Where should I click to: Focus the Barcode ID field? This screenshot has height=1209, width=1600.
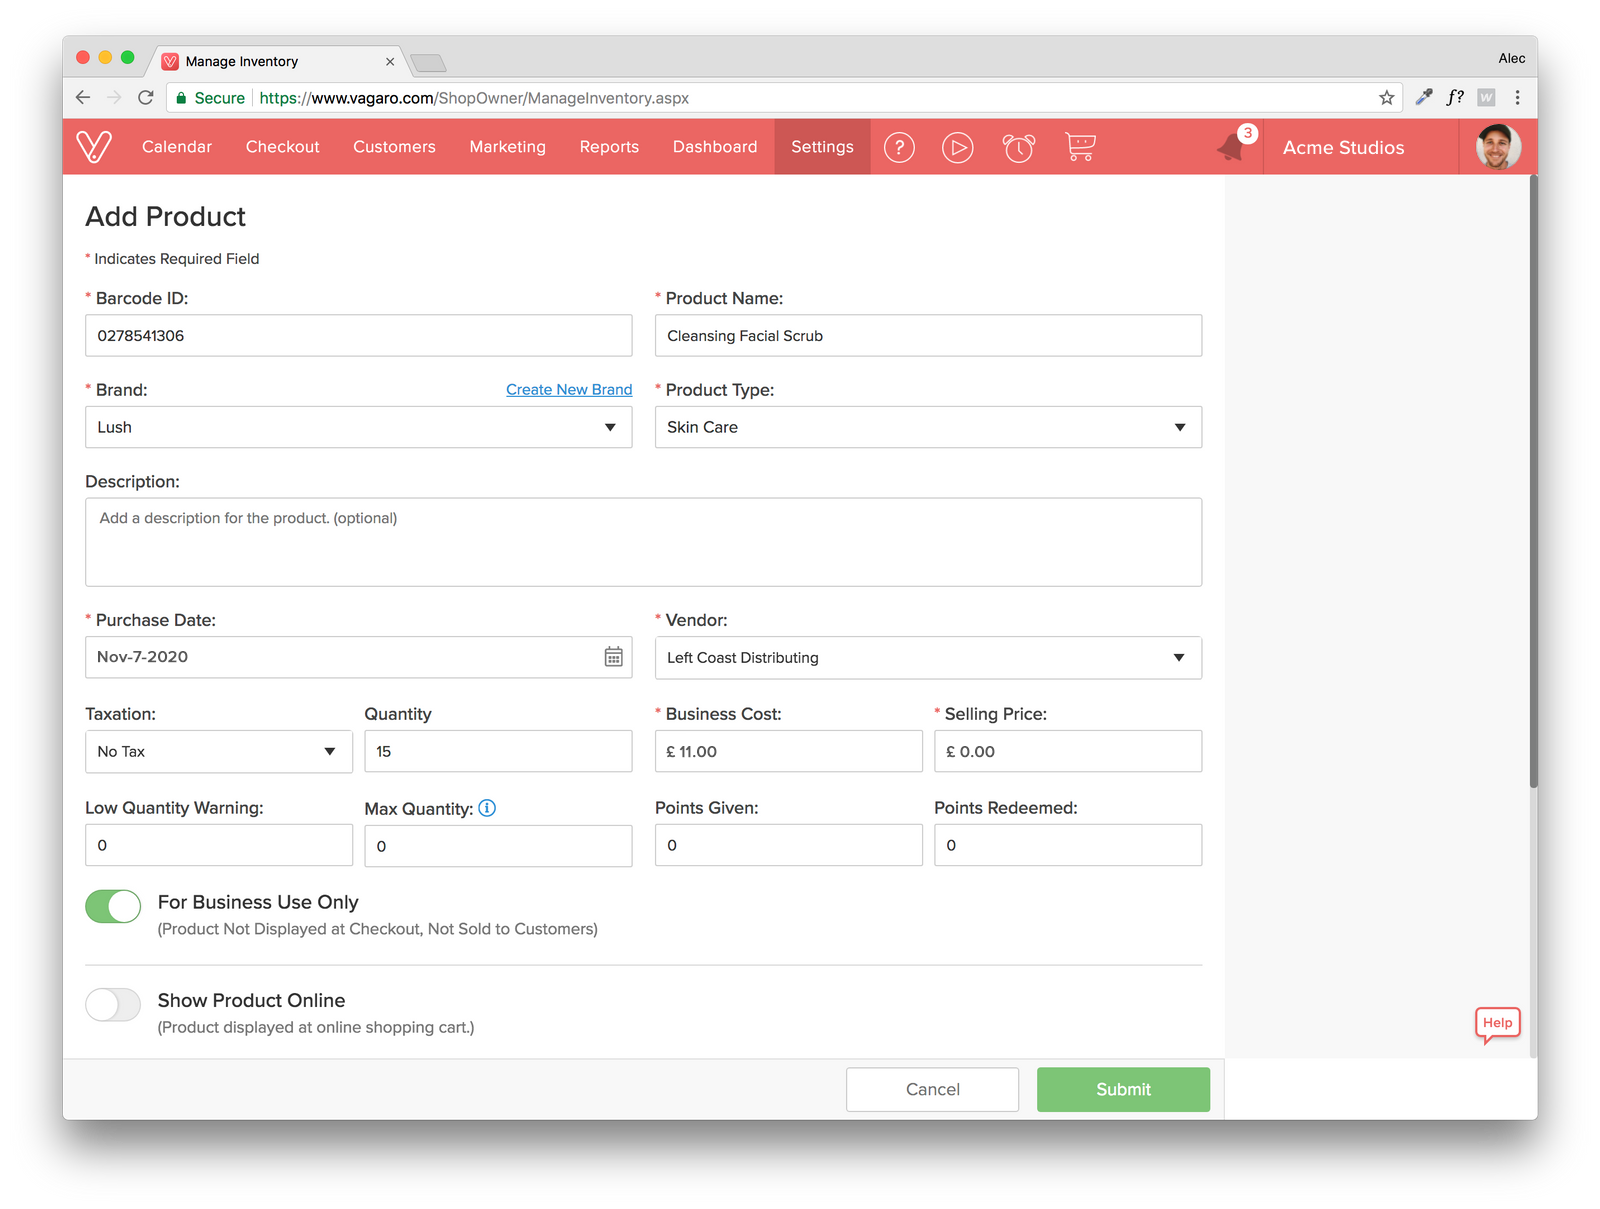click(359, 336)
